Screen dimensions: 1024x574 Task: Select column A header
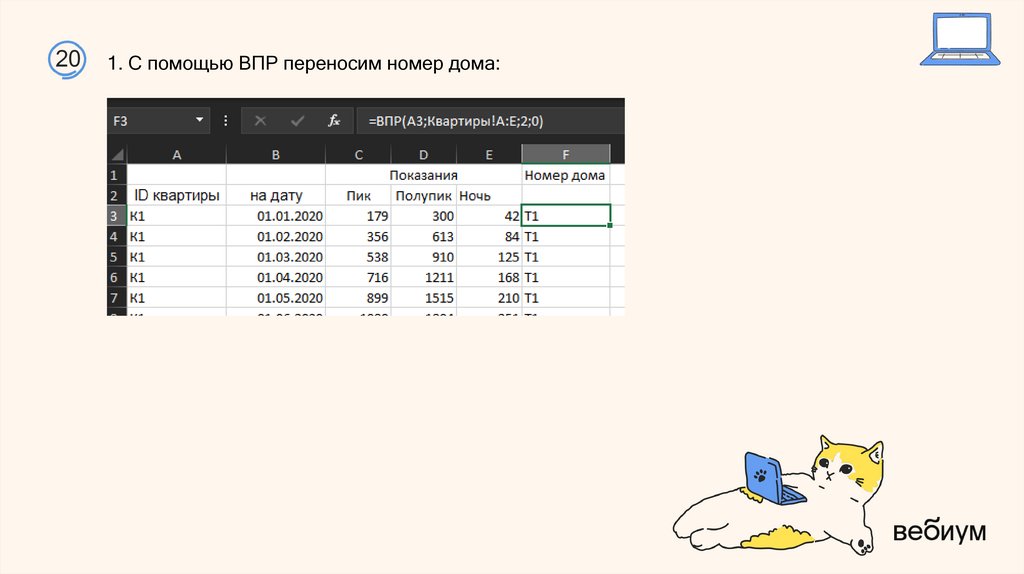[x=176, y=155]
